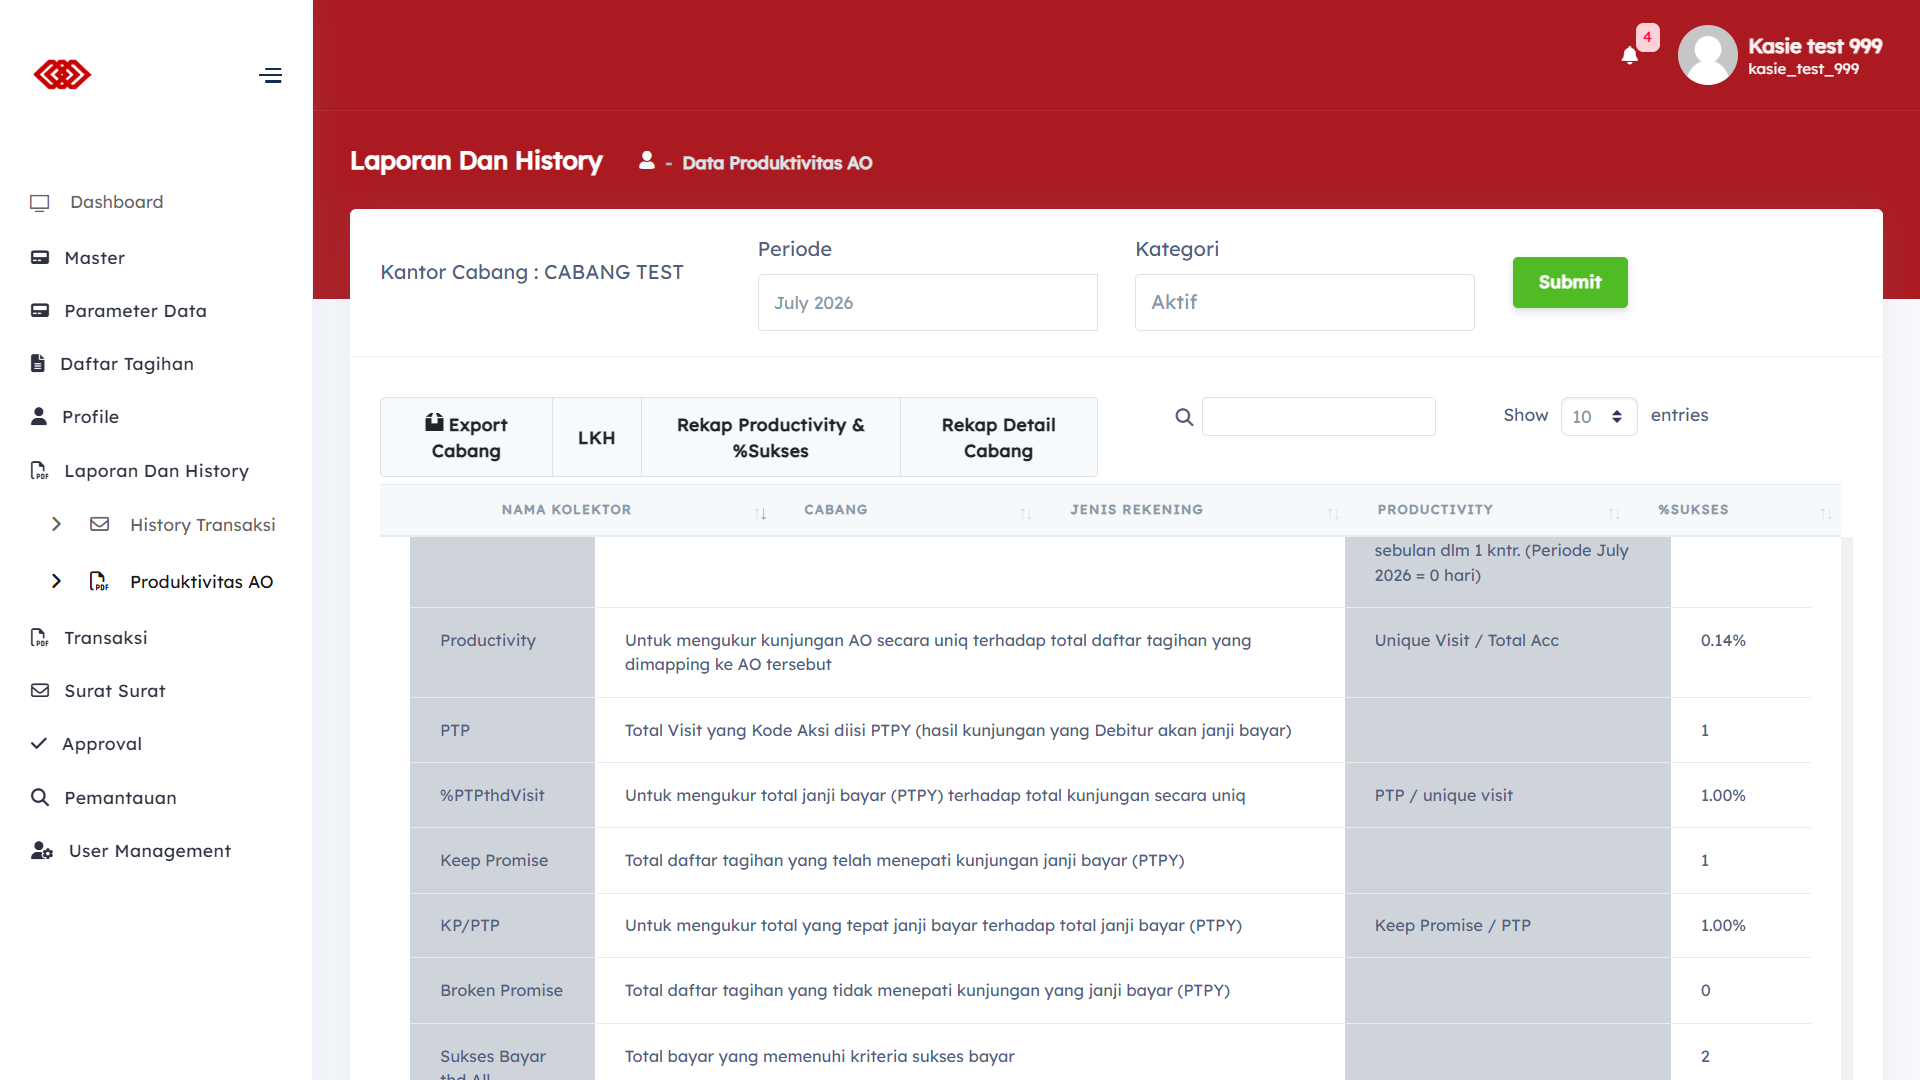Click Rekap Productivity & %Sukses button

pos(771,437)
